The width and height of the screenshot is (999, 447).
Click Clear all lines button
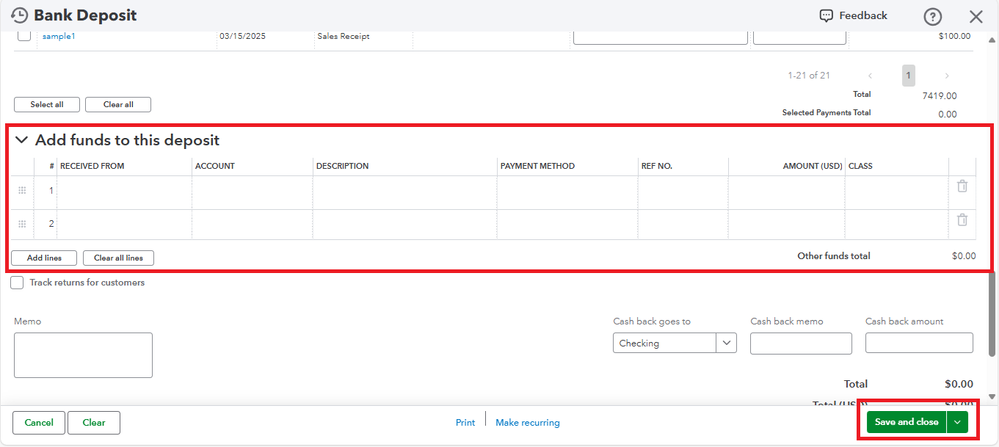point(119,258)
